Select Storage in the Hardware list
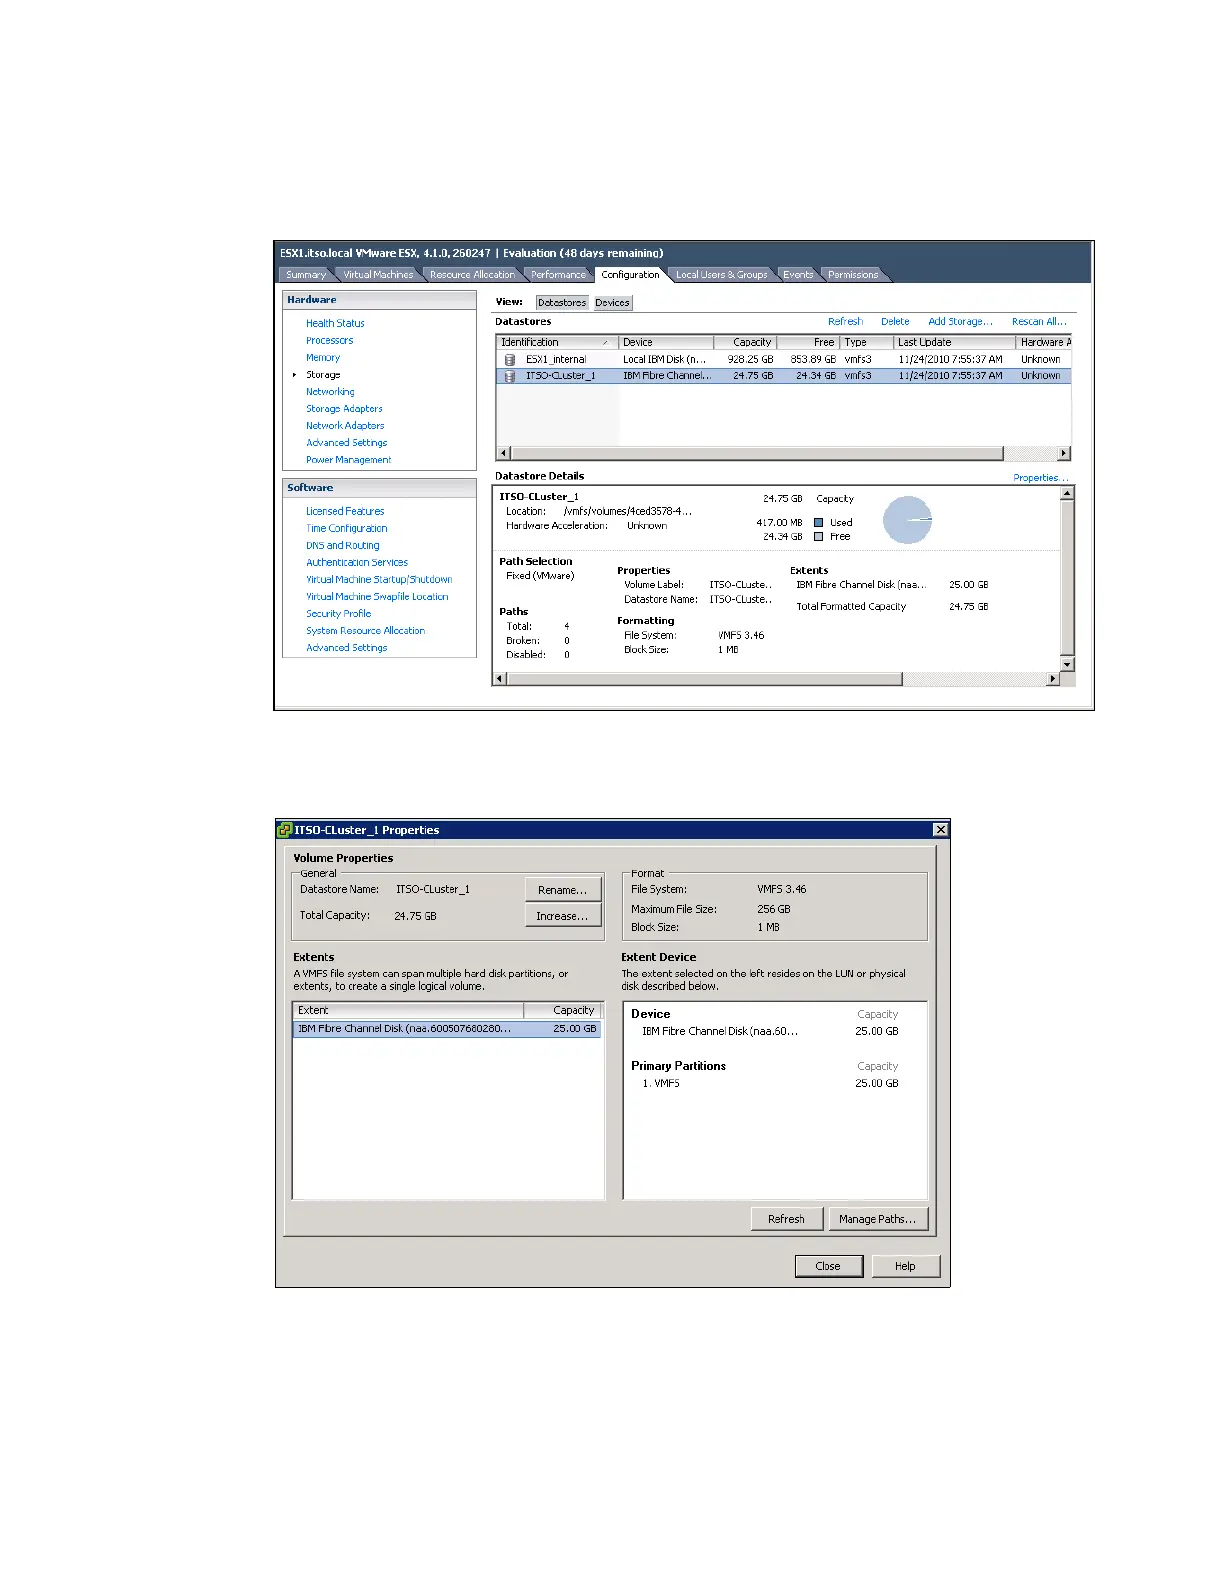 323,374
